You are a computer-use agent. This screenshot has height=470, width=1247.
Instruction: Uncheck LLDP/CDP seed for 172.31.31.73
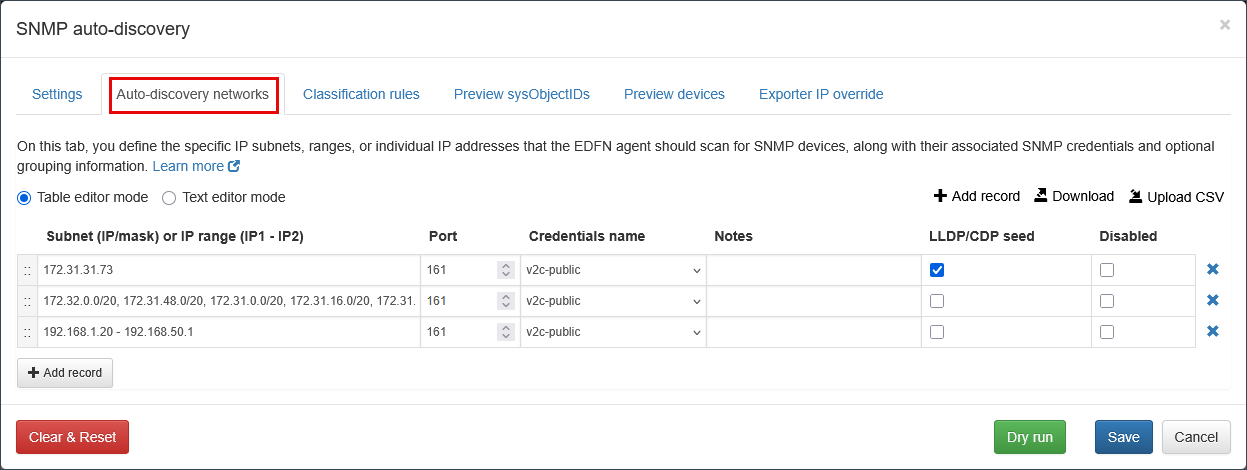(x=937, y=270)
